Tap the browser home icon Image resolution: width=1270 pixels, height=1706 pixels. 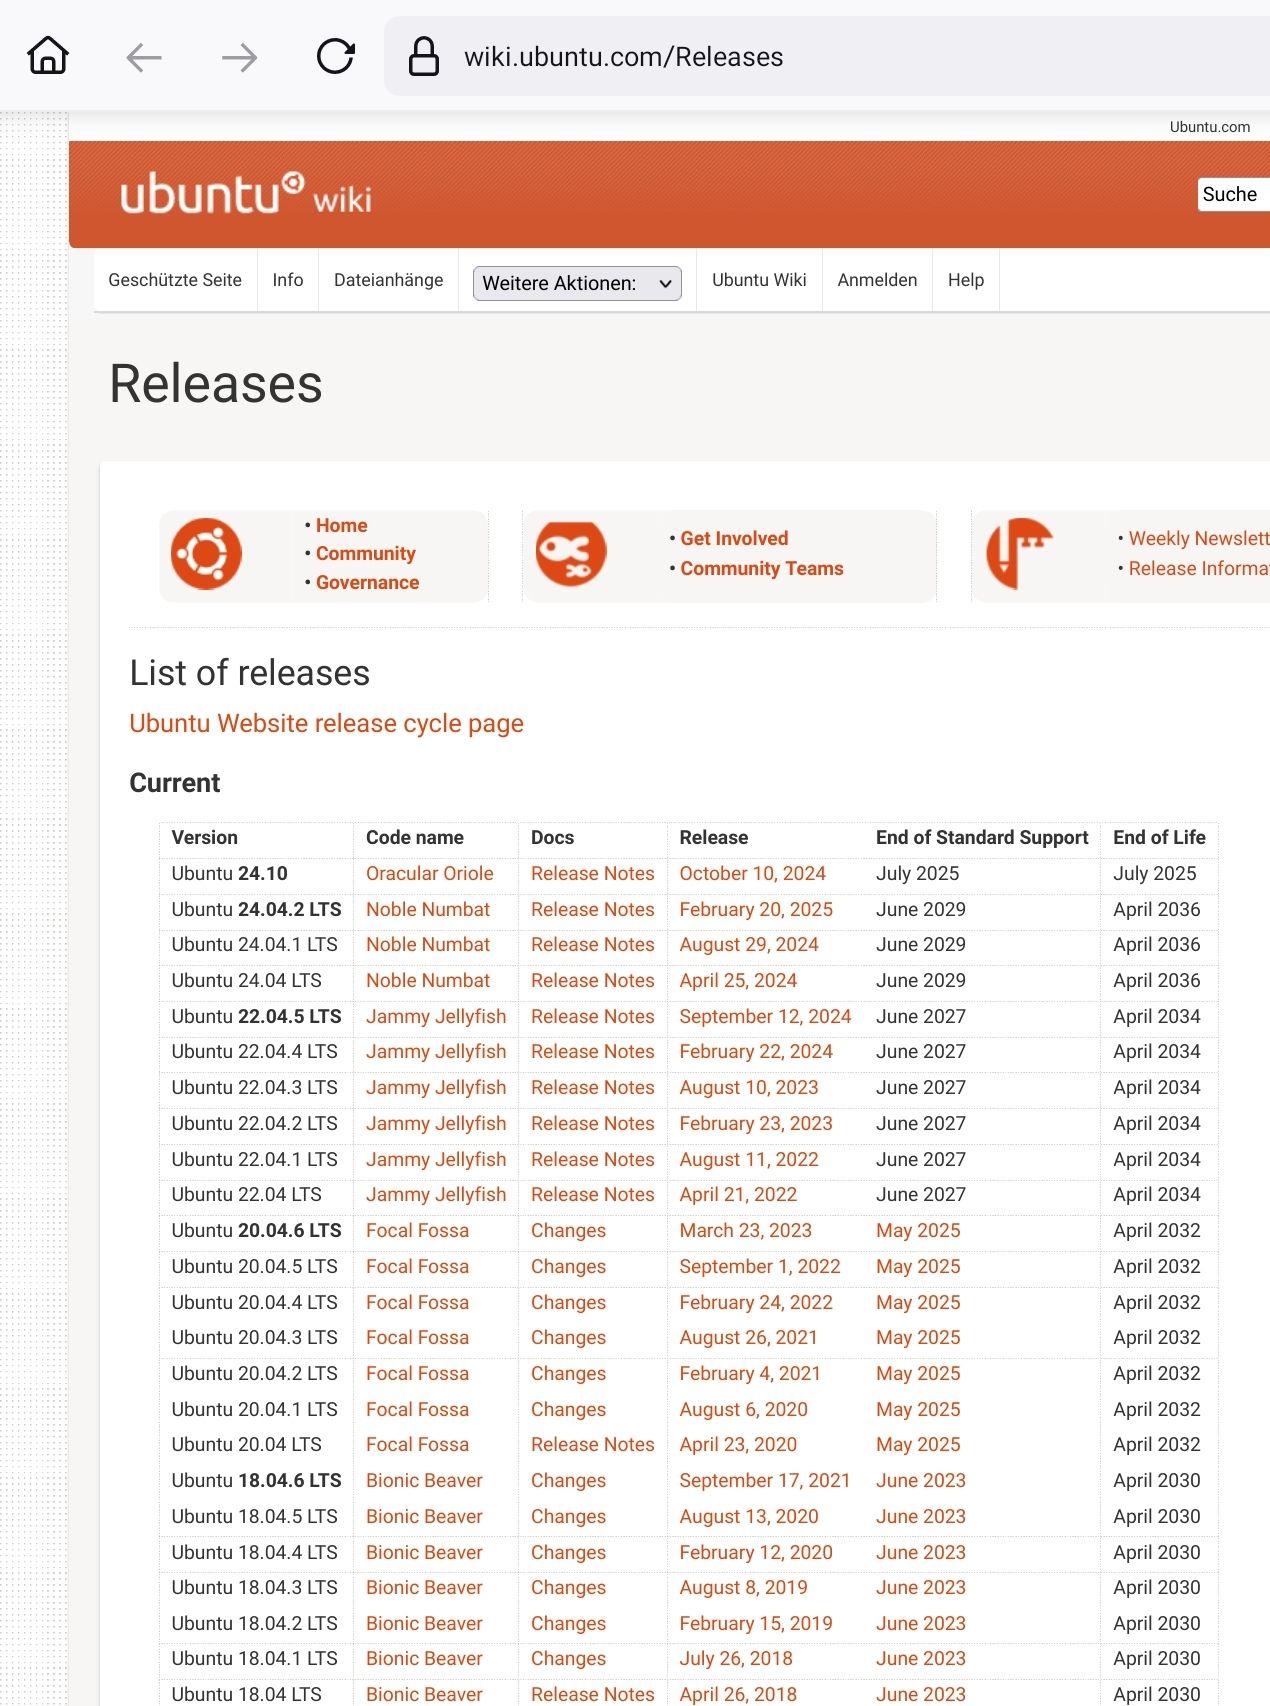48,56
